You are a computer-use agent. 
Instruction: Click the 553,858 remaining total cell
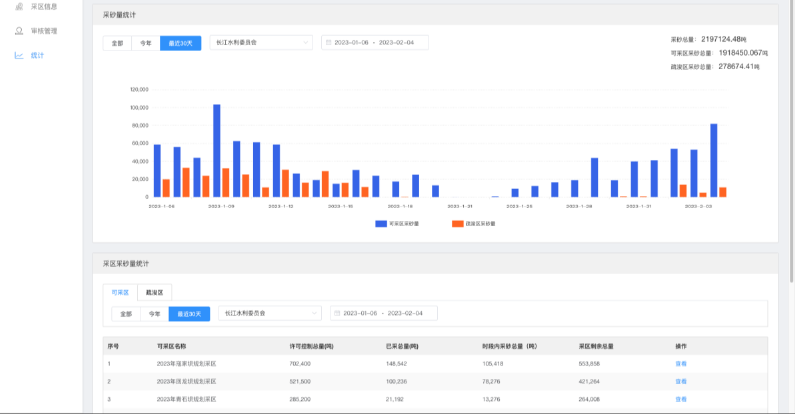point(589,364)
